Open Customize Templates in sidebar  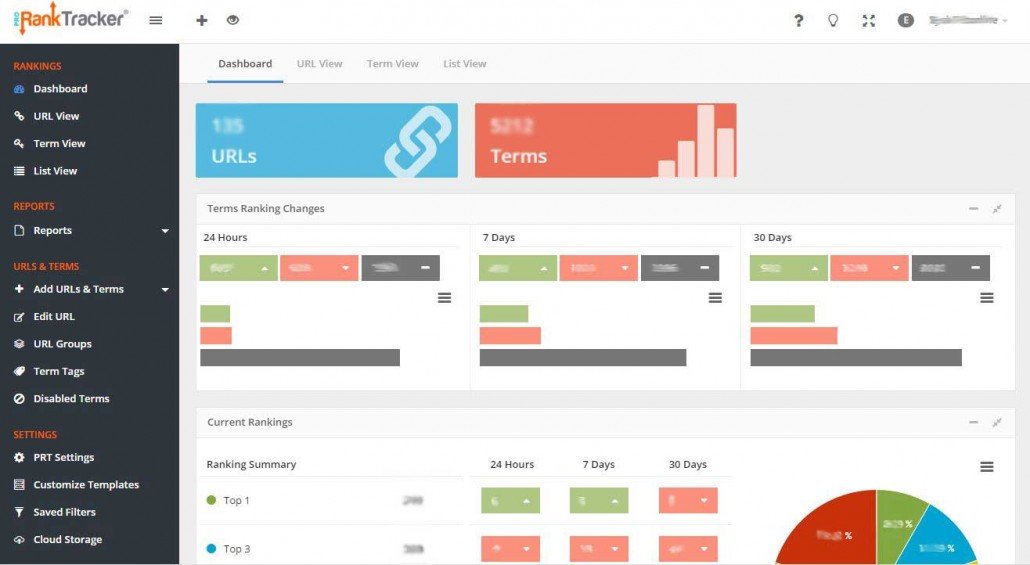[86, 485]
